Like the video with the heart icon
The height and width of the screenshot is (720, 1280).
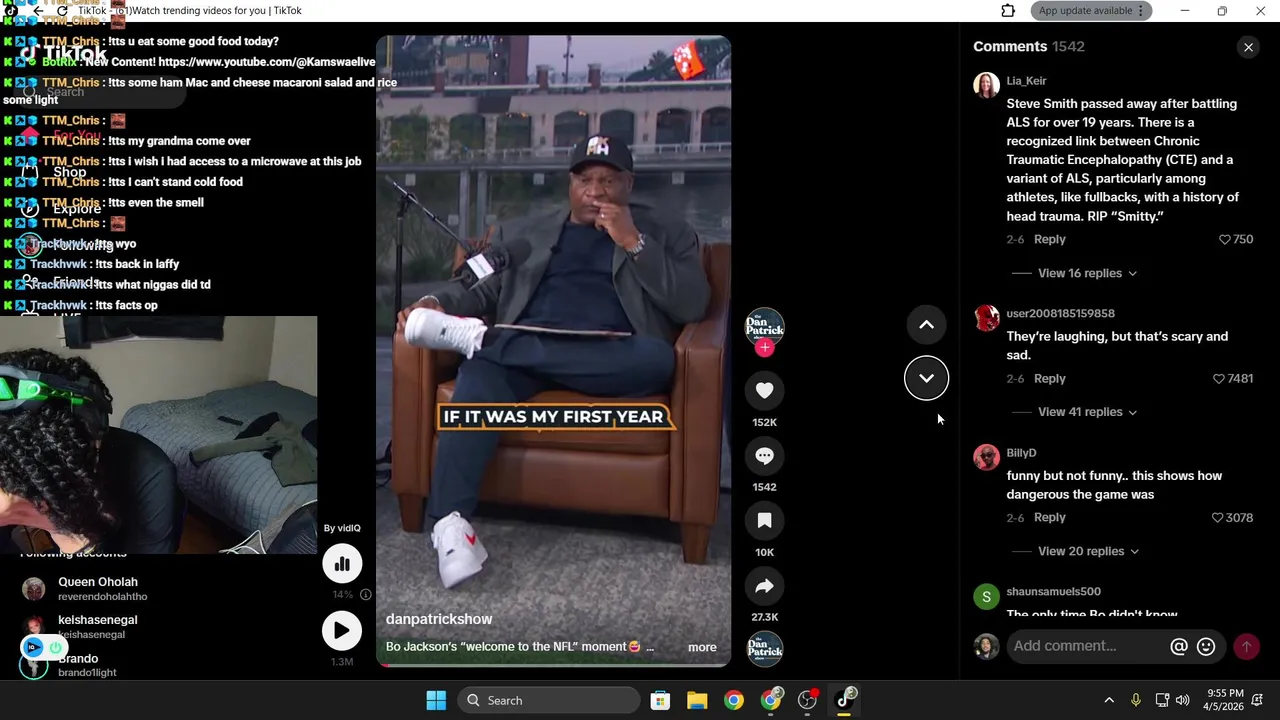pyautogui.click(x=764, y=391)
